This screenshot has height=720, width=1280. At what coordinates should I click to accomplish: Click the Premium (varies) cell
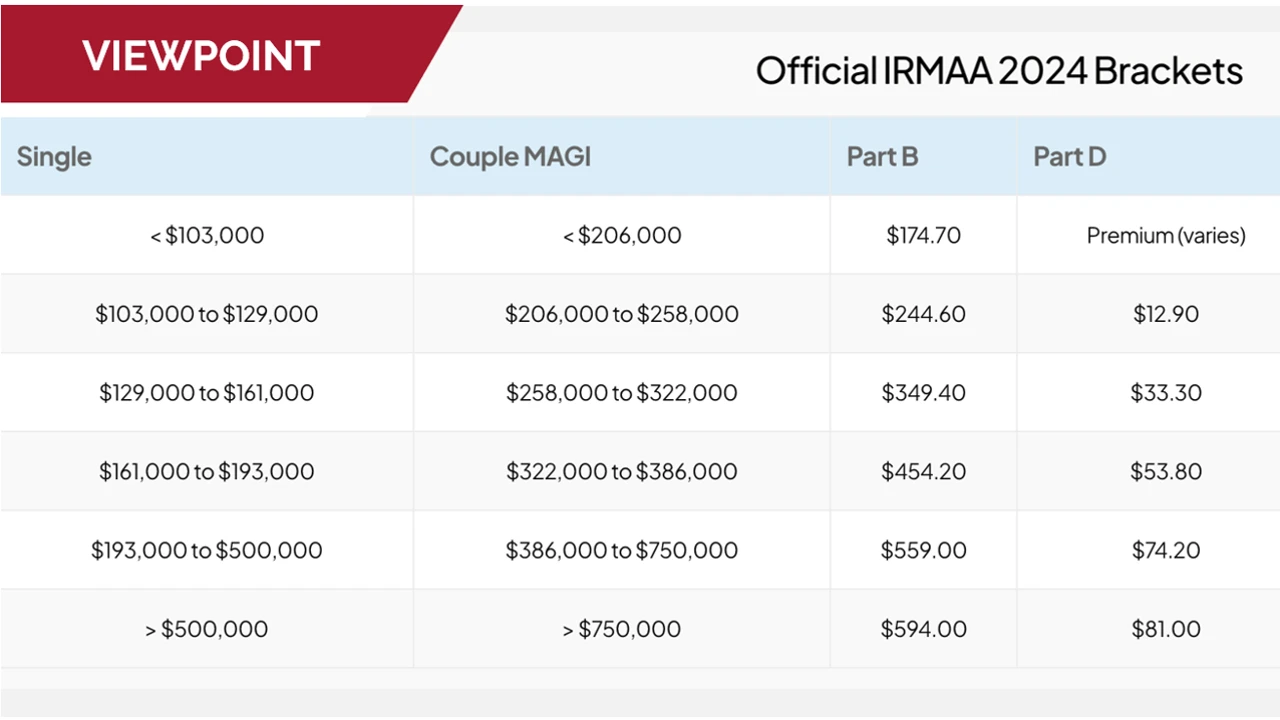1166,236
